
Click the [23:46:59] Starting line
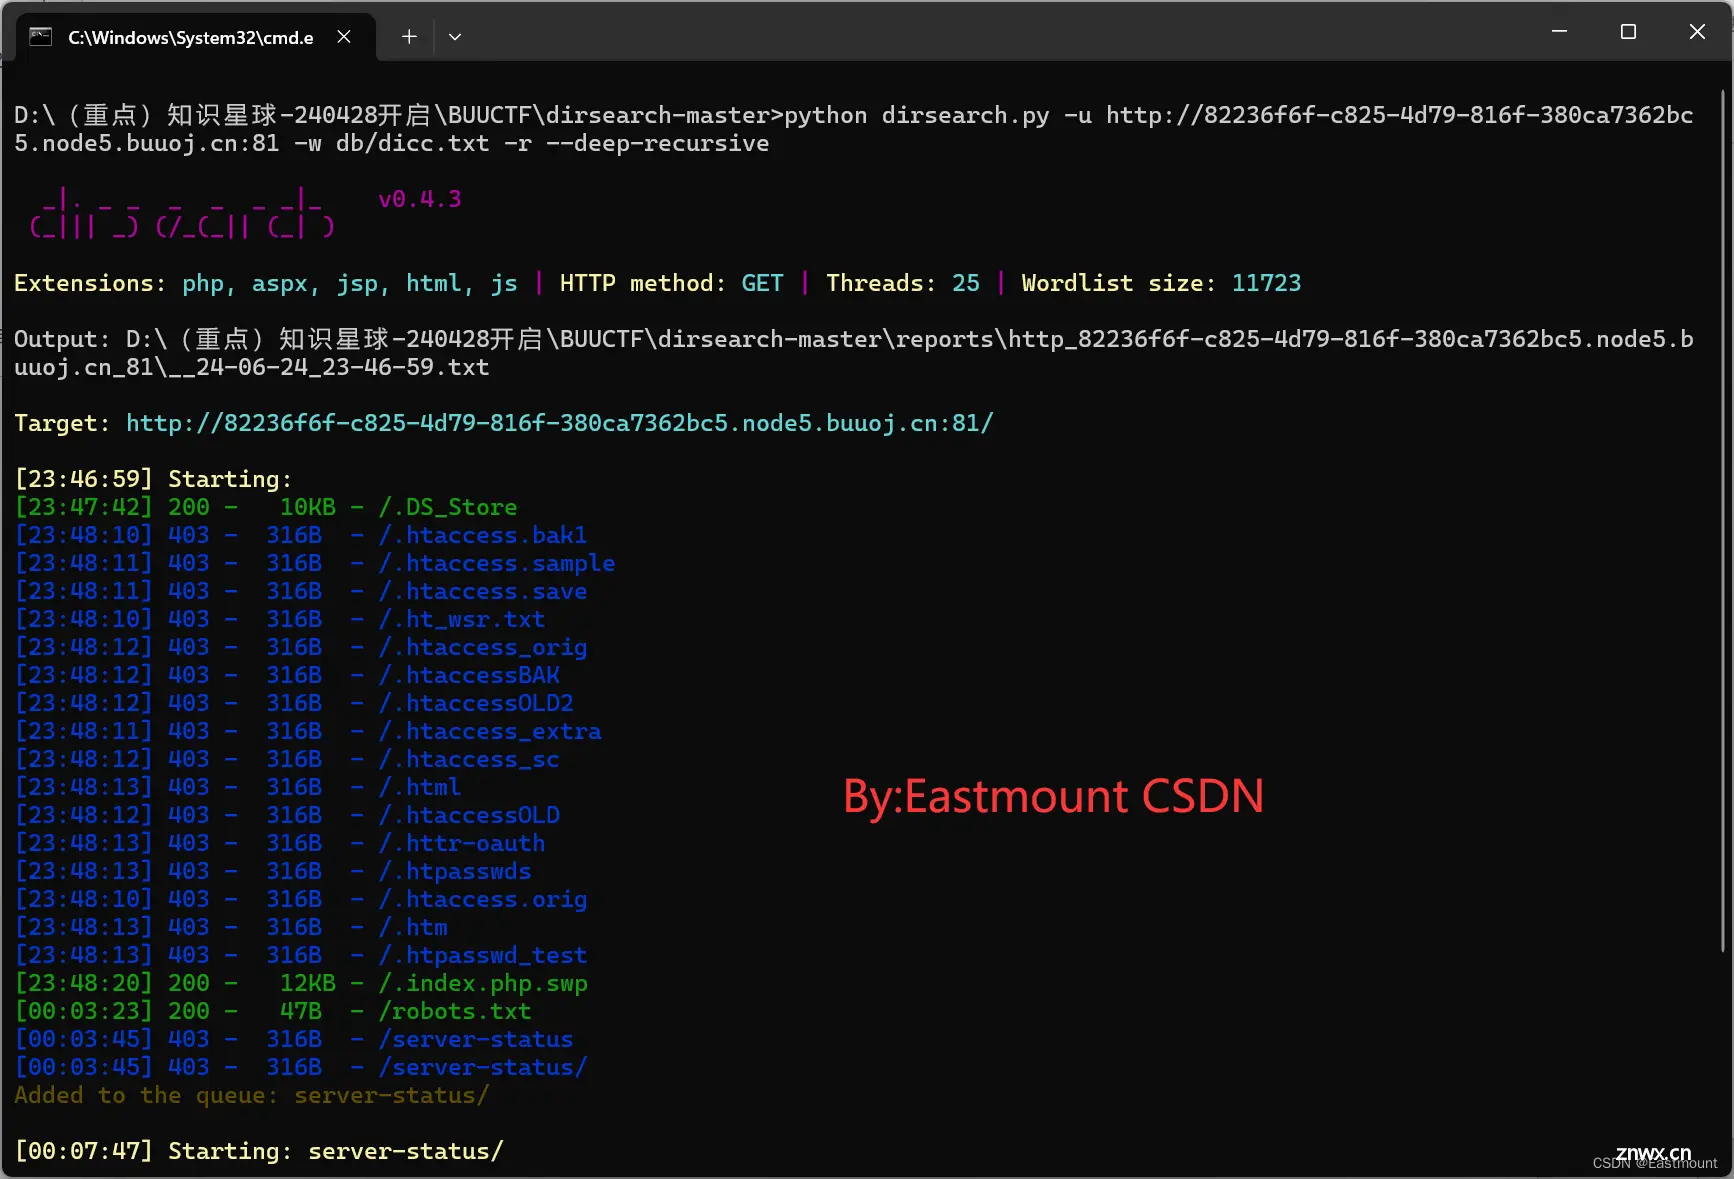click(153, 479)
